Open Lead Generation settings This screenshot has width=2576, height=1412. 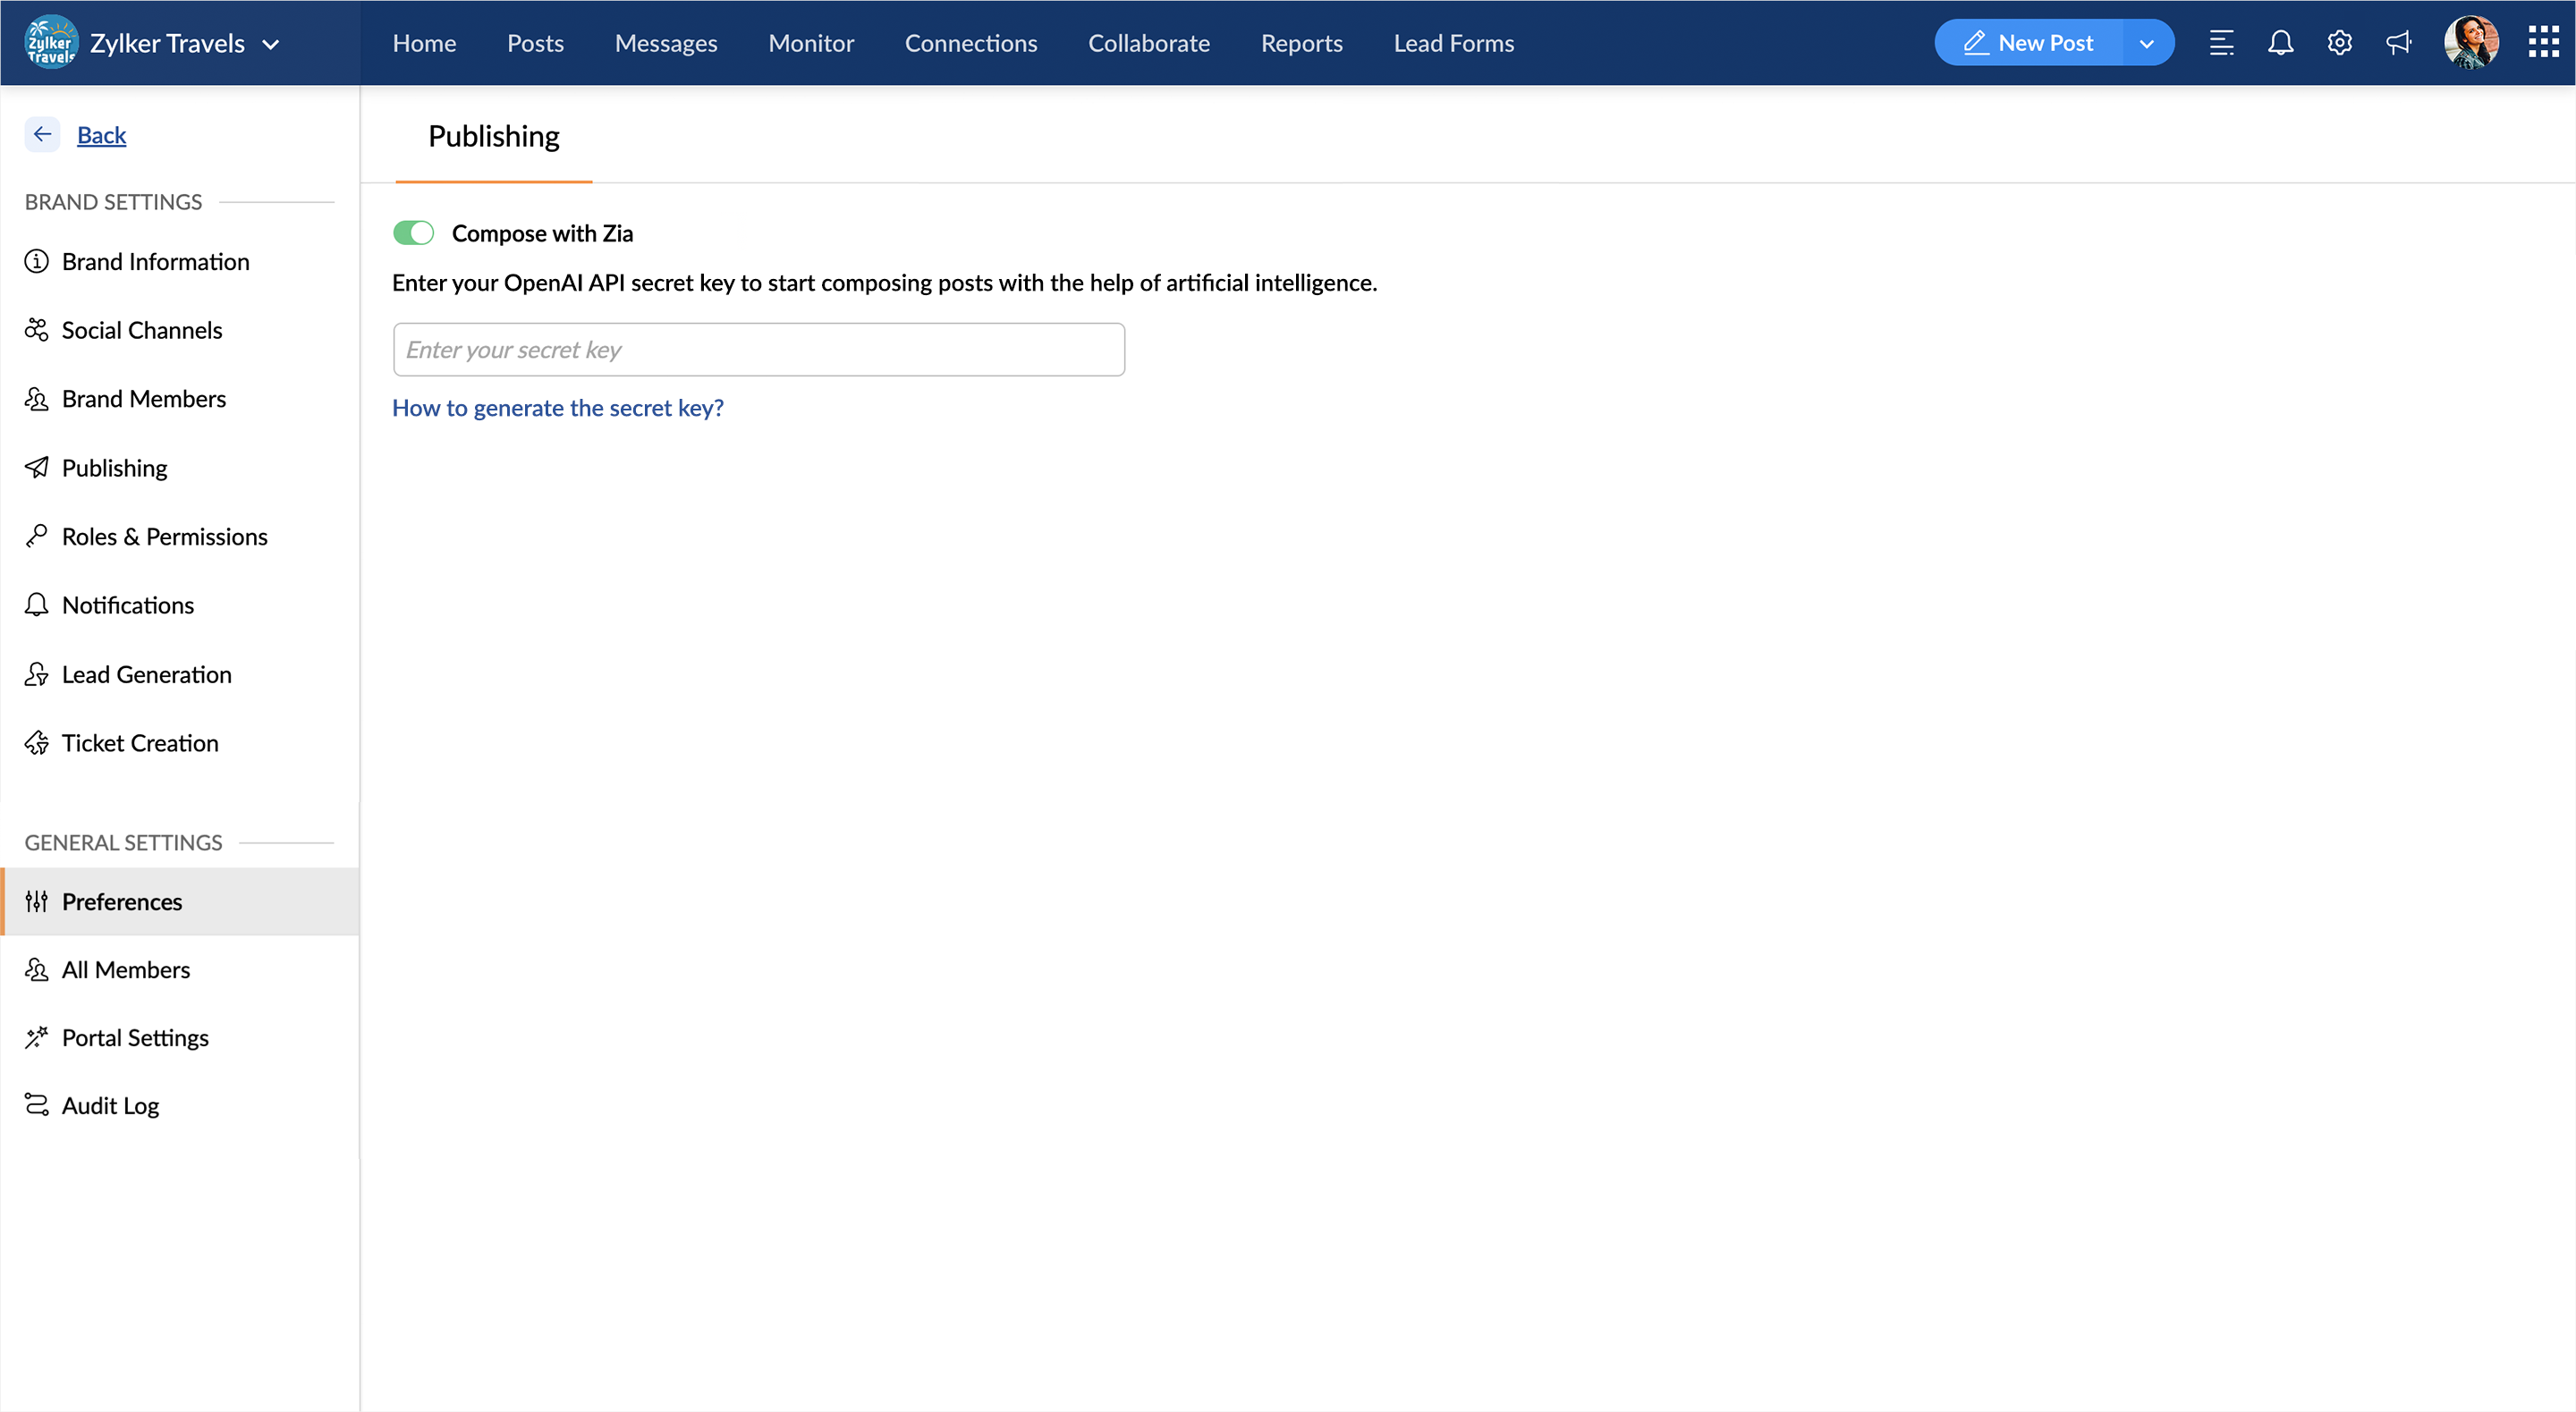(147, 674)
